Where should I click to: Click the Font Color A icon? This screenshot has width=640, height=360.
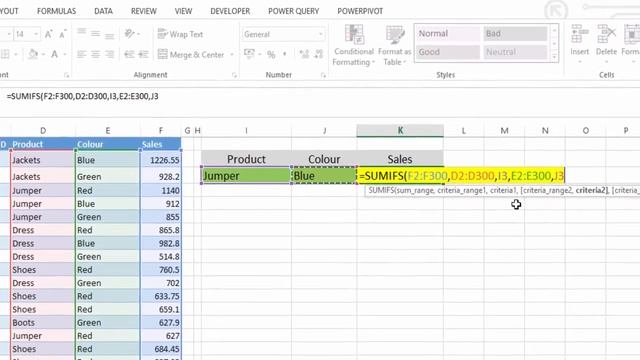click(x=54, y=54)
